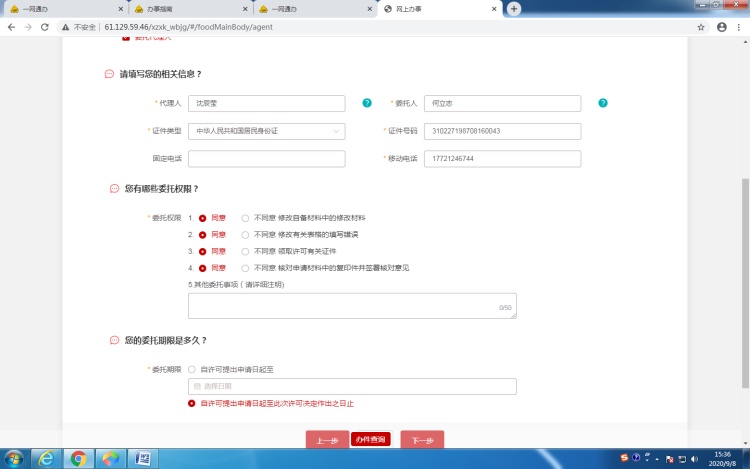Click the 固定电话 input field

tap(266, 159)
